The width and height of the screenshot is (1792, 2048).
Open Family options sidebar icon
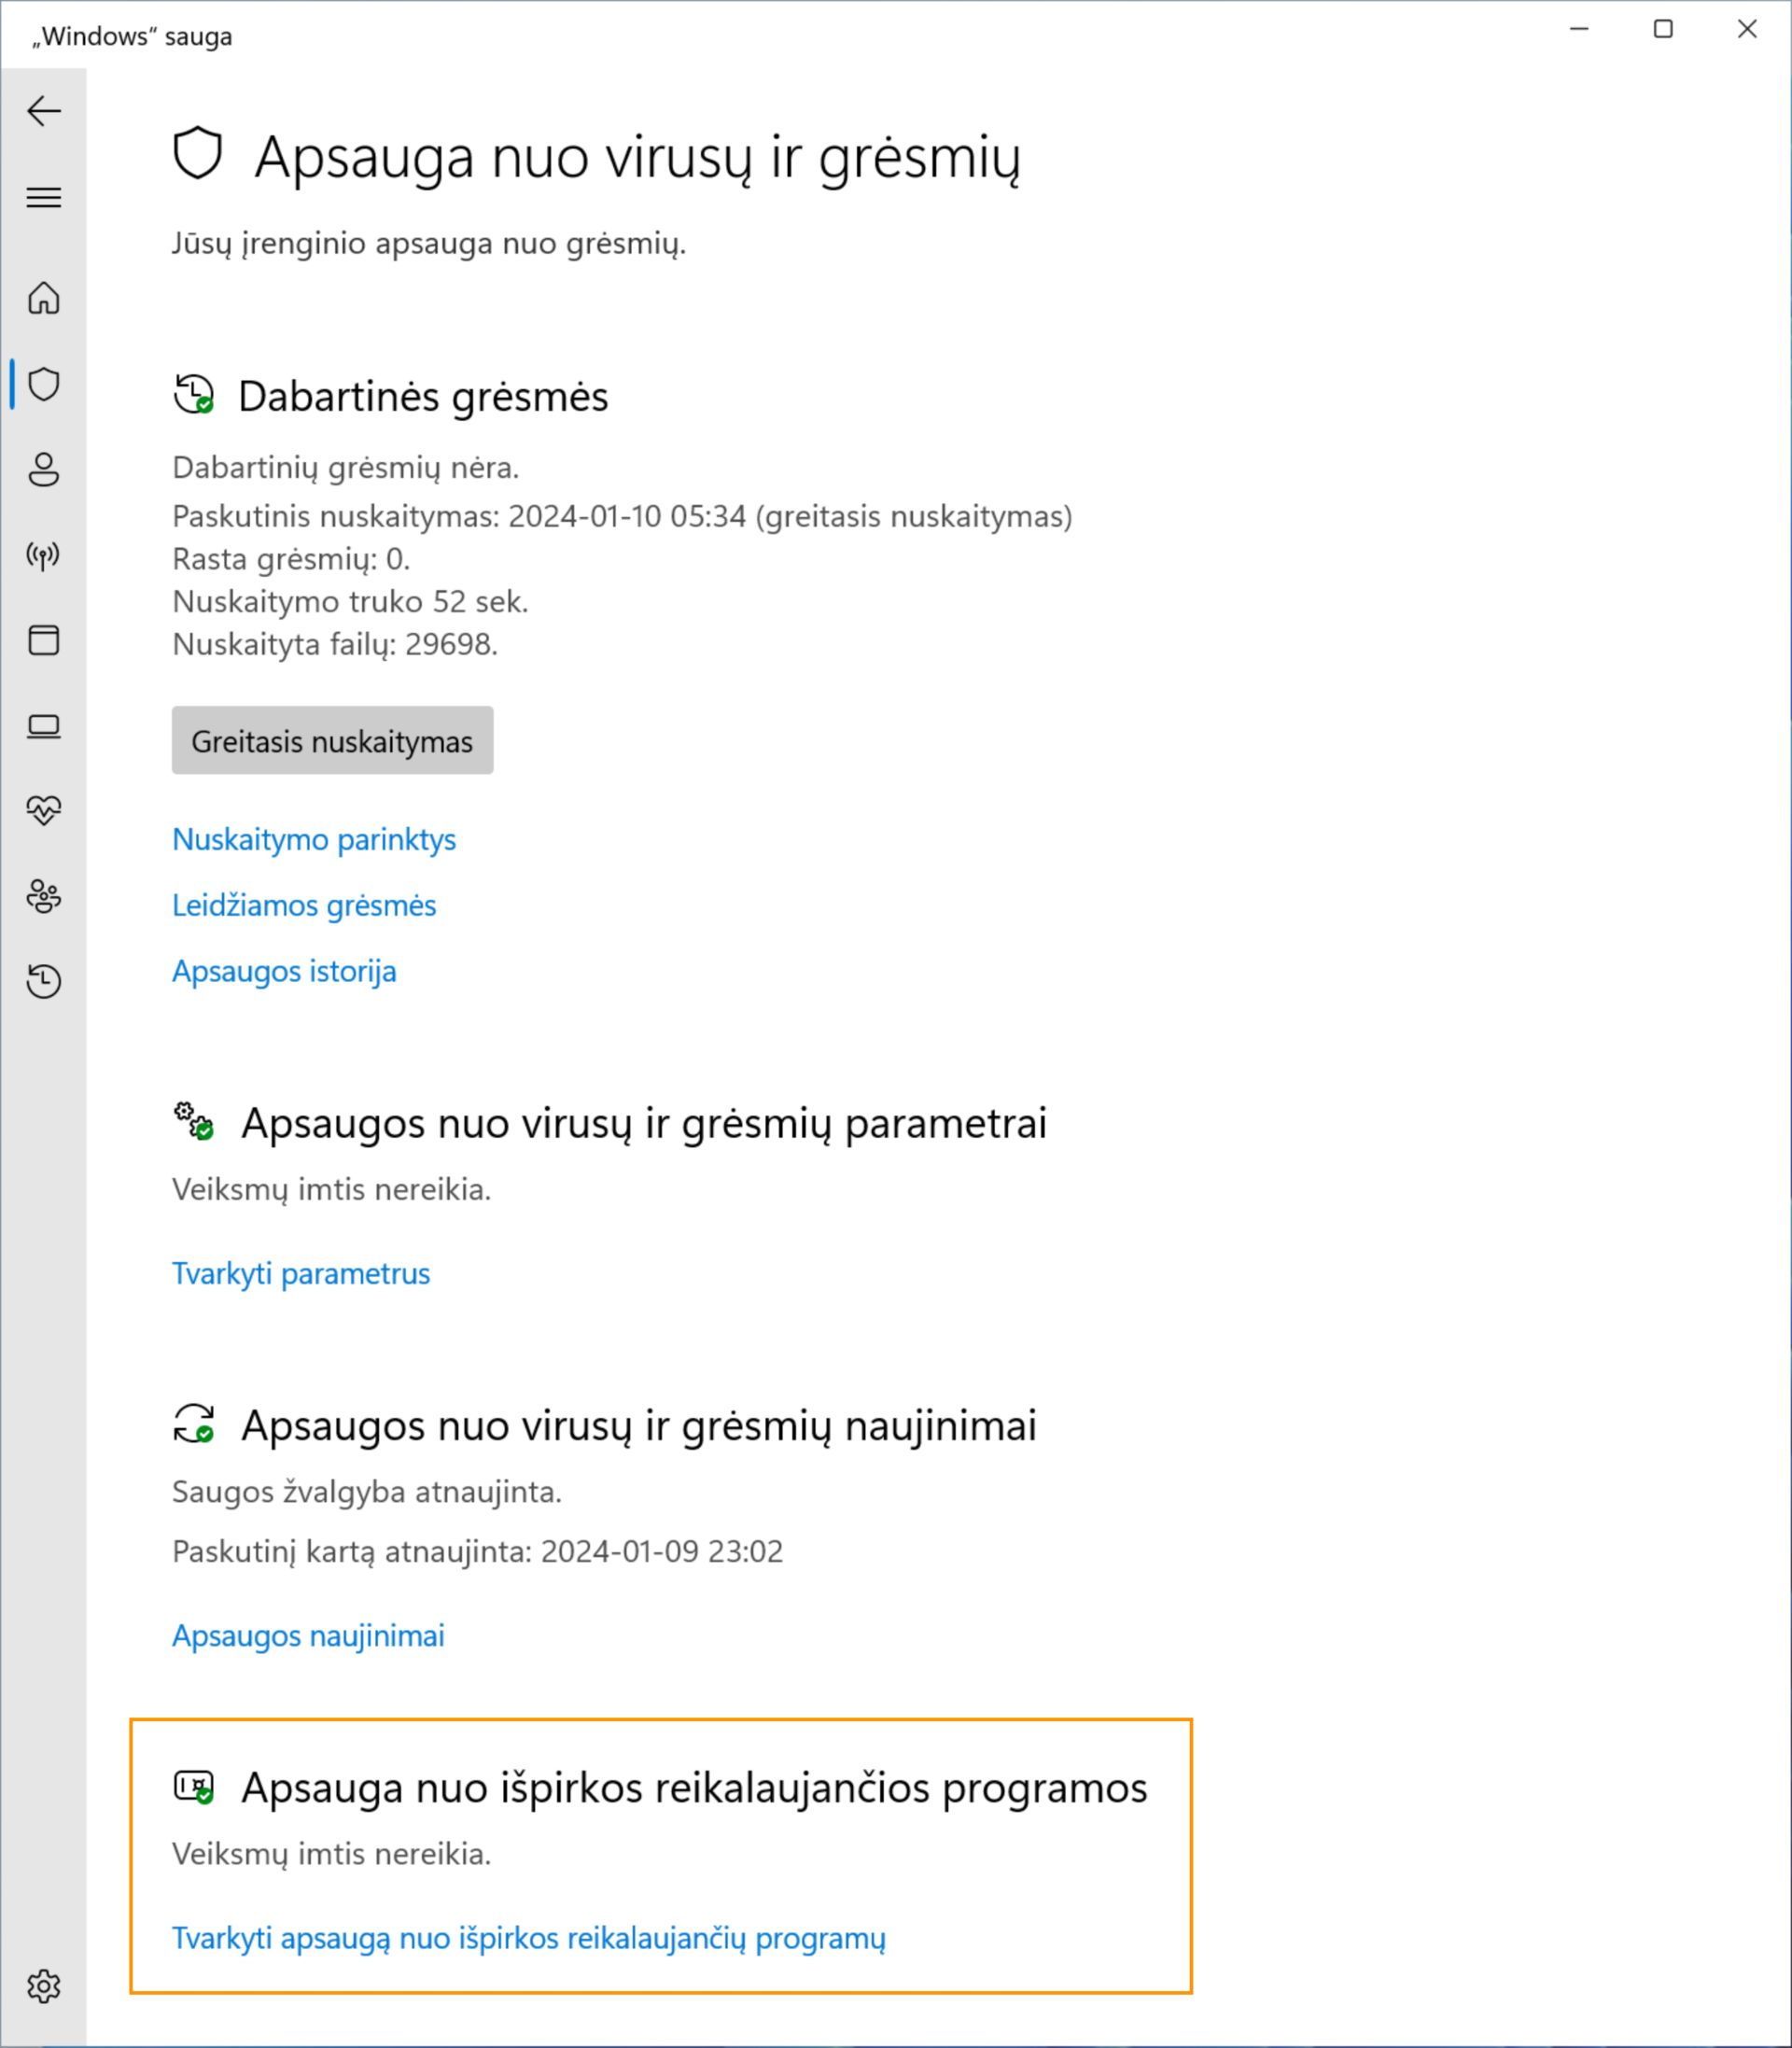pyautogui.click(x=44, y=896)
